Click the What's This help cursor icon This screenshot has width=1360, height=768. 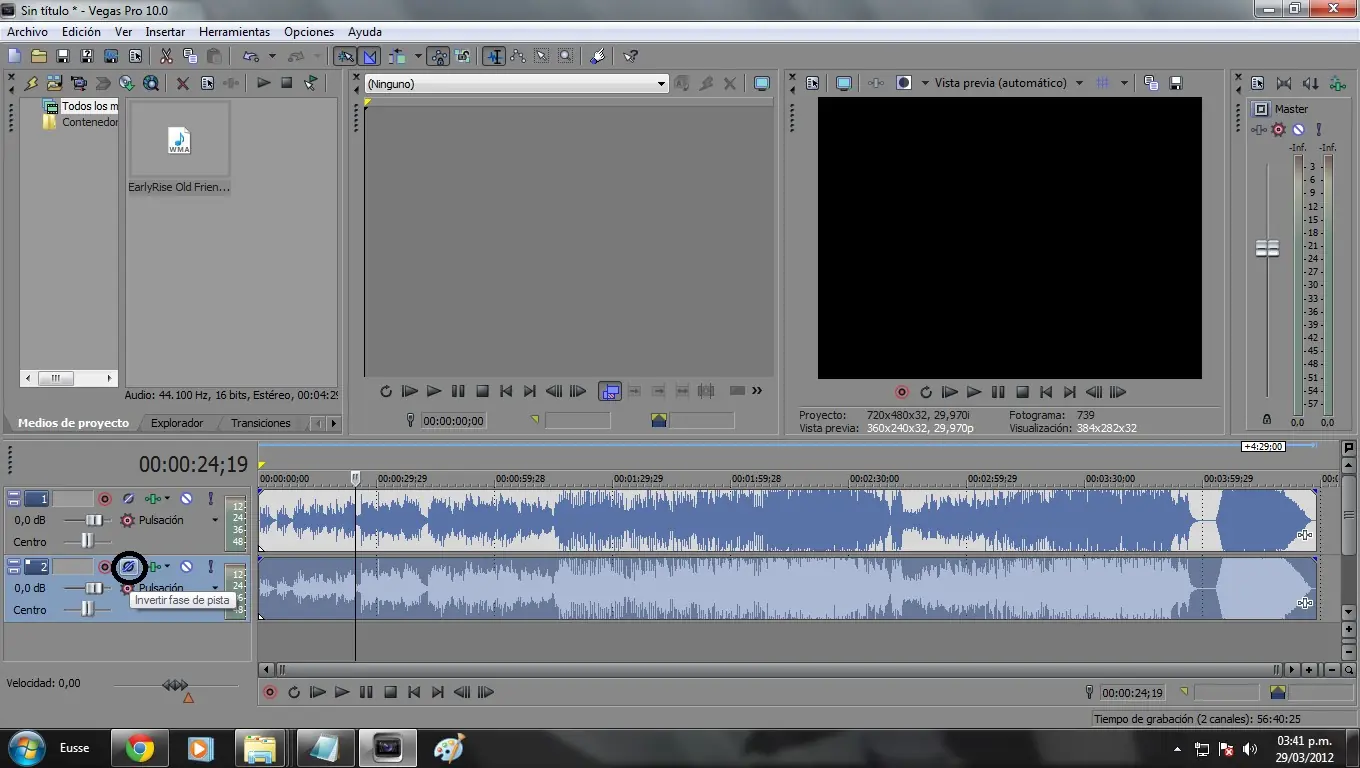point(630,57)
